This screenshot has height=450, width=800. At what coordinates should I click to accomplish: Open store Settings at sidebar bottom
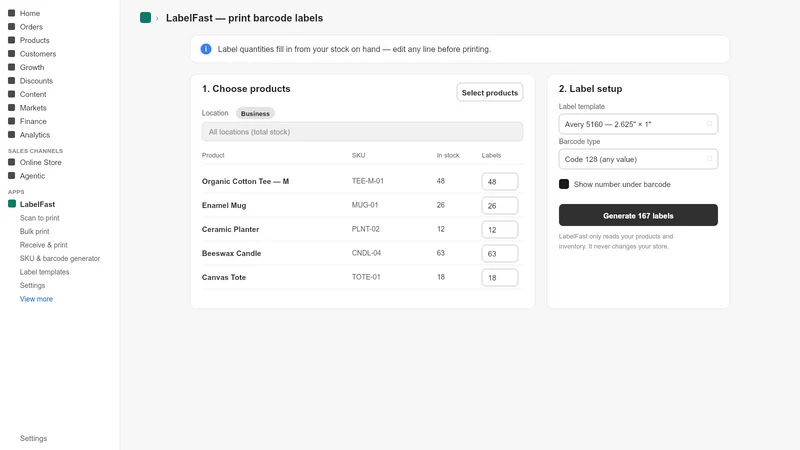[33, 438]
